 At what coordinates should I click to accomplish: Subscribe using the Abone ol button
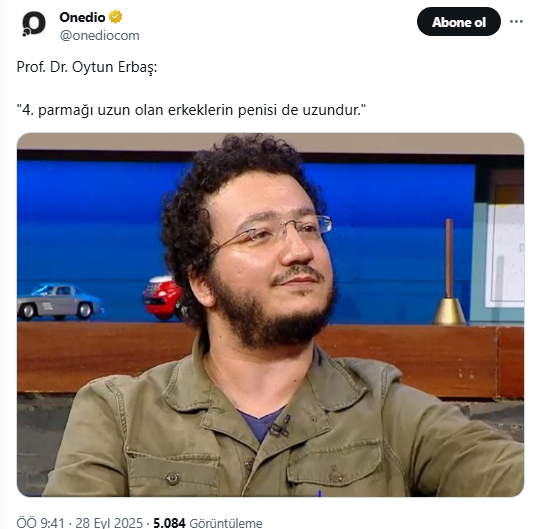point(458,22)
